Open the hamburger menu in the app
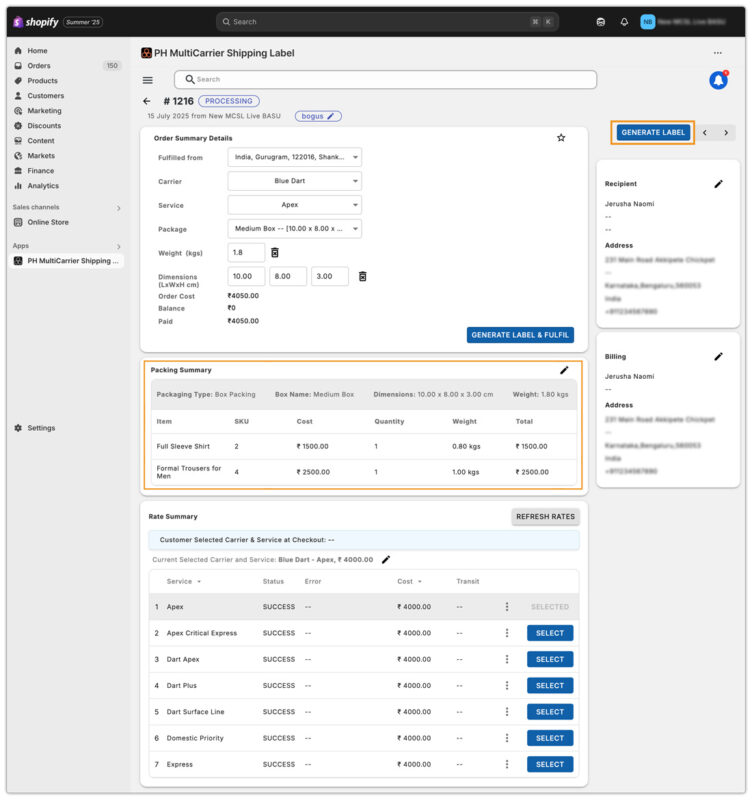The width and height of the screenshot is (752, 800). pos(147,80)
